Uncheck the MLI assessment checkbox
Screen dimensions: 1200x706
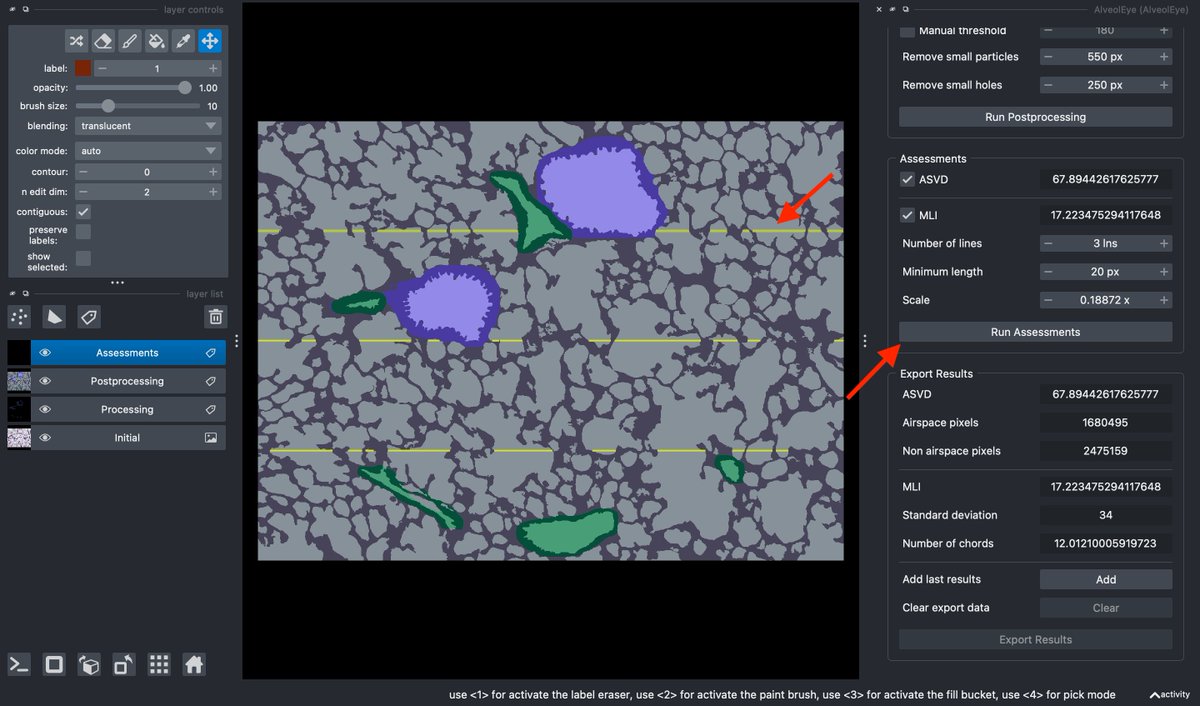[908, 215]
